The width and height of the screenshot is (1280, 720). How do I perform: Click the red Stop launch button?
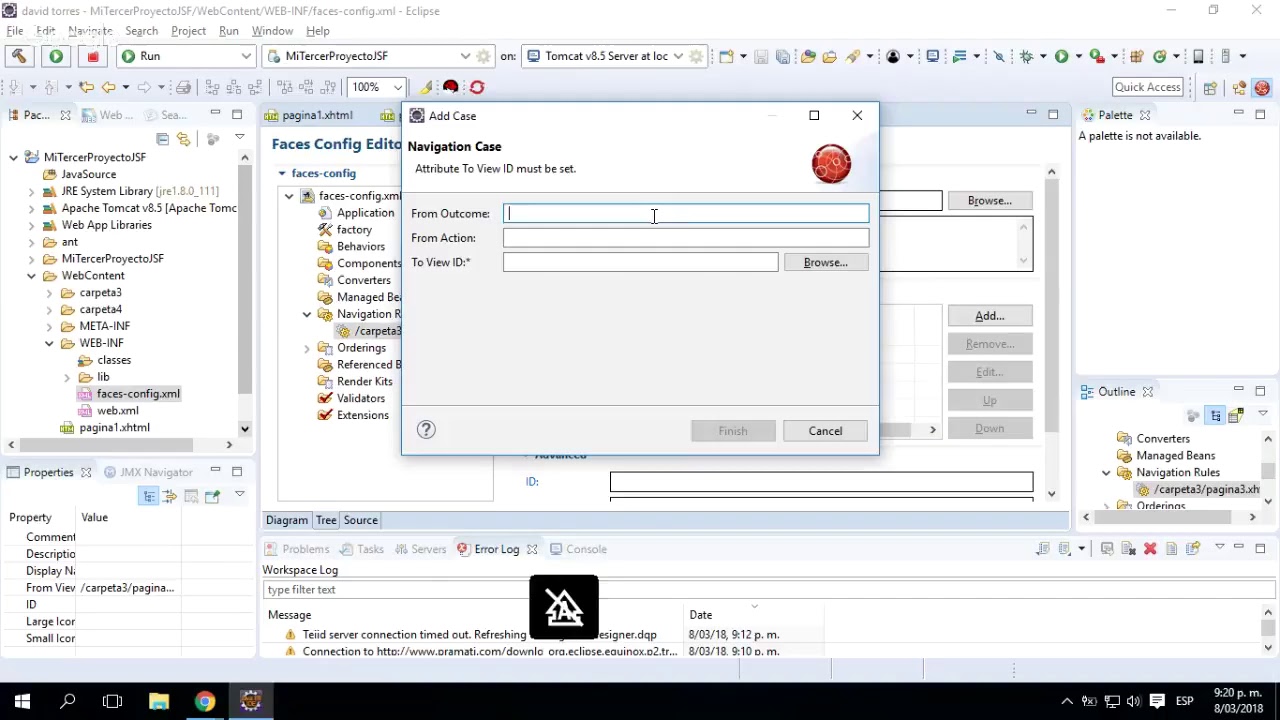[93, 56]
